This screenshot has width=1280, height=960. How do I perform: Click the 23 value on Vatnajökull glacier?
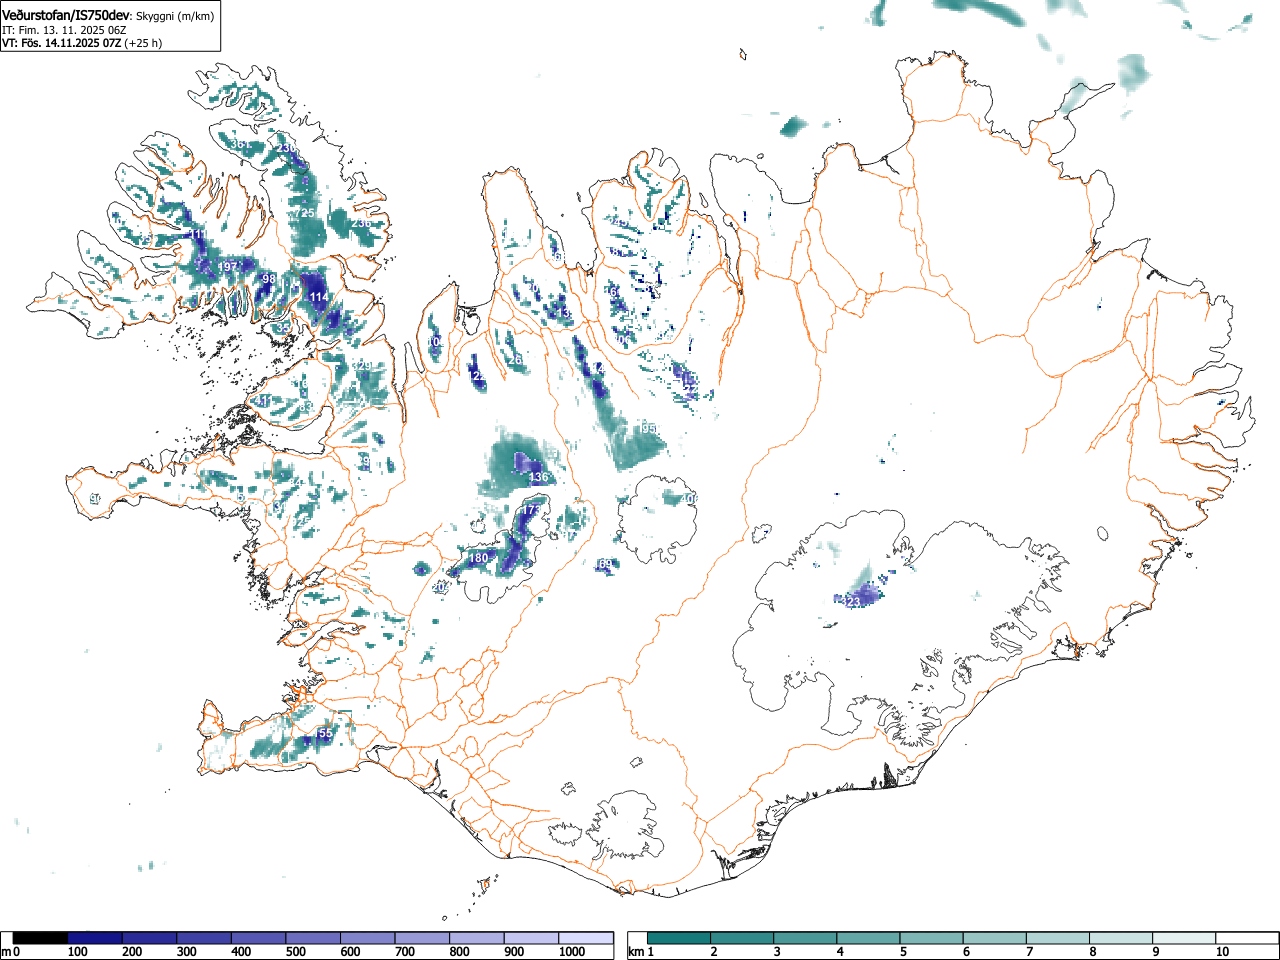click(x=853, y=602)
